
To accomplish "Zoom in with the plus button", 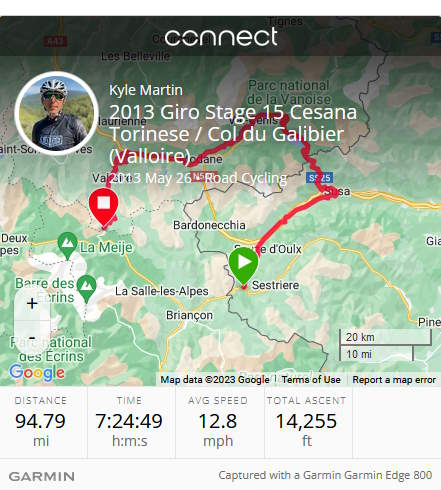I will point(32,303).
